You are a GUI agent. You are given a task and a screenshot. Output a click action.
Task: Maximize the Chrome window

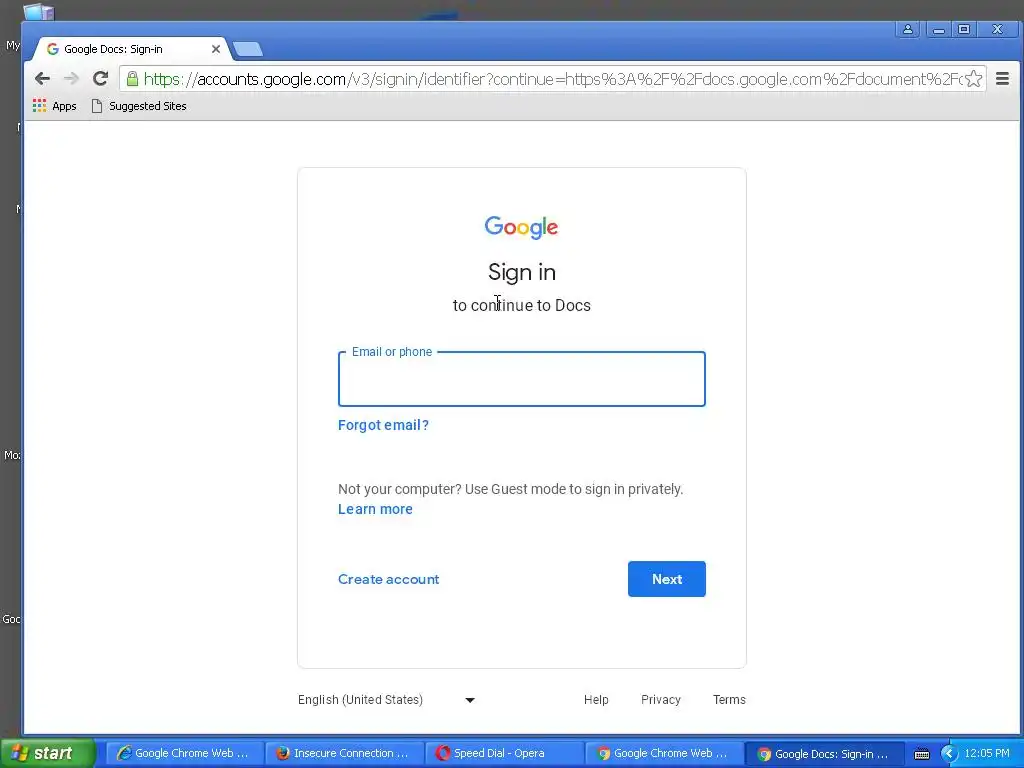[x=964, y=29]
